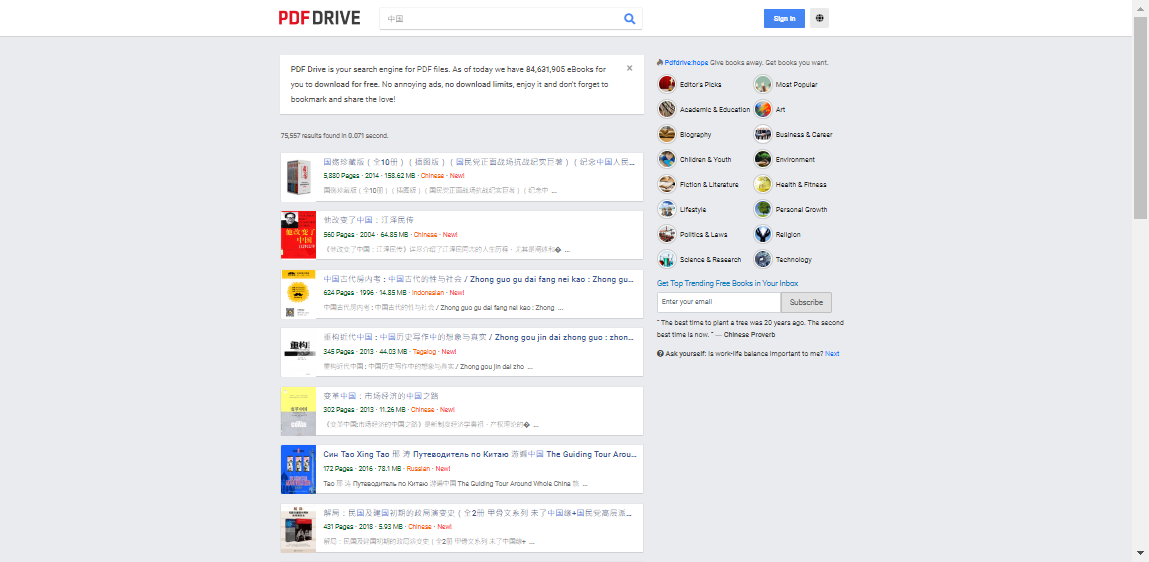
Task: Open Academic & Education category icon
Action: [x=667, y=109]
